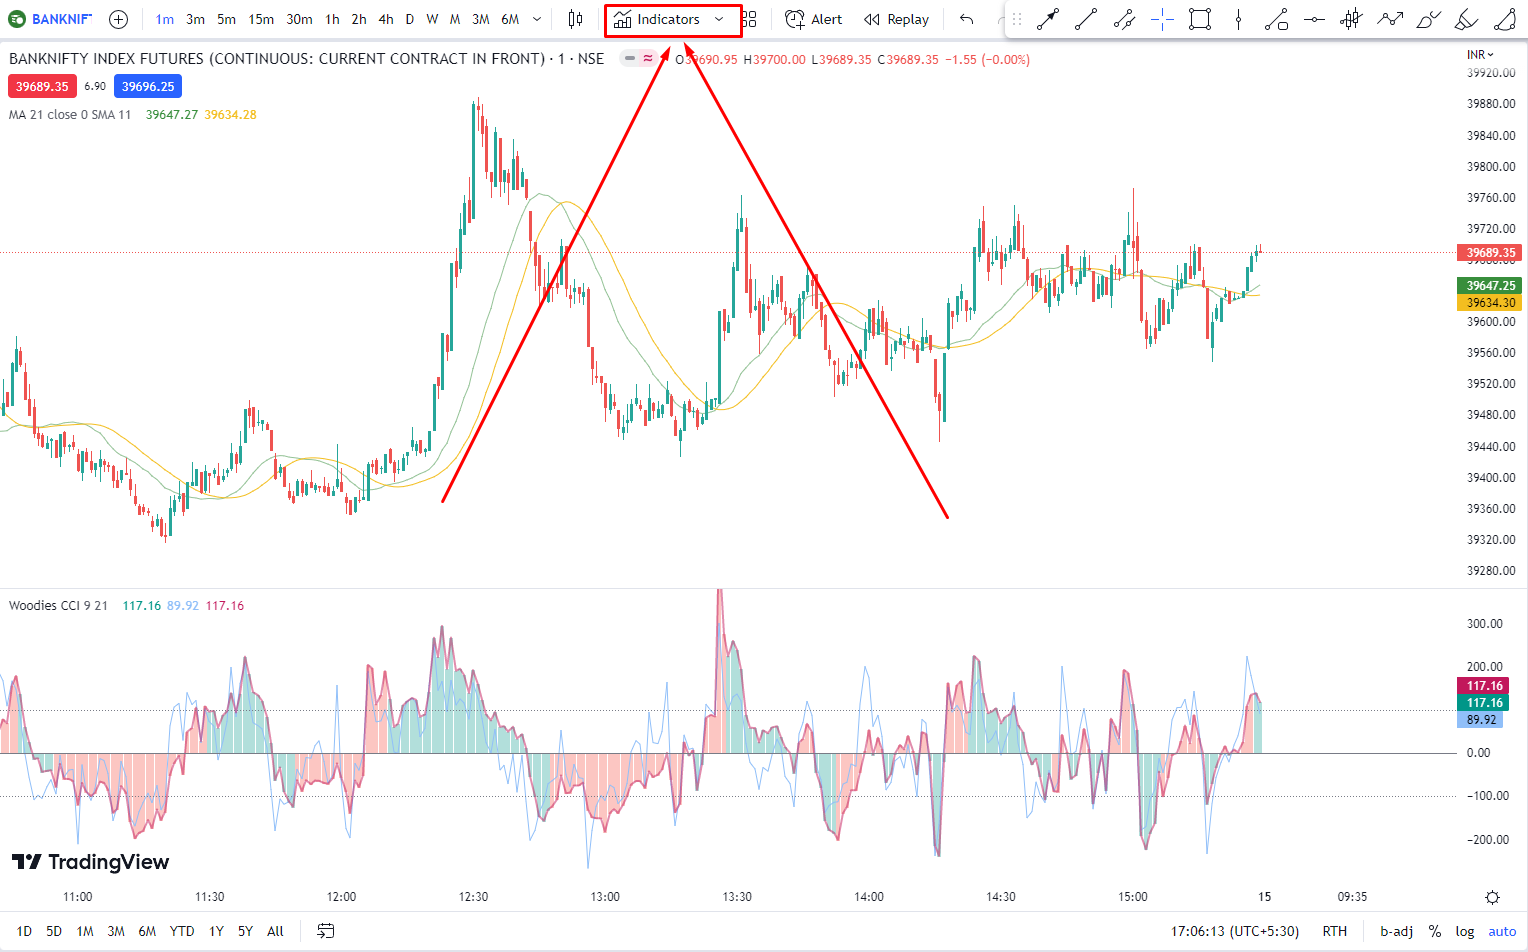Select the eraser tool

tap(1466, 19)
